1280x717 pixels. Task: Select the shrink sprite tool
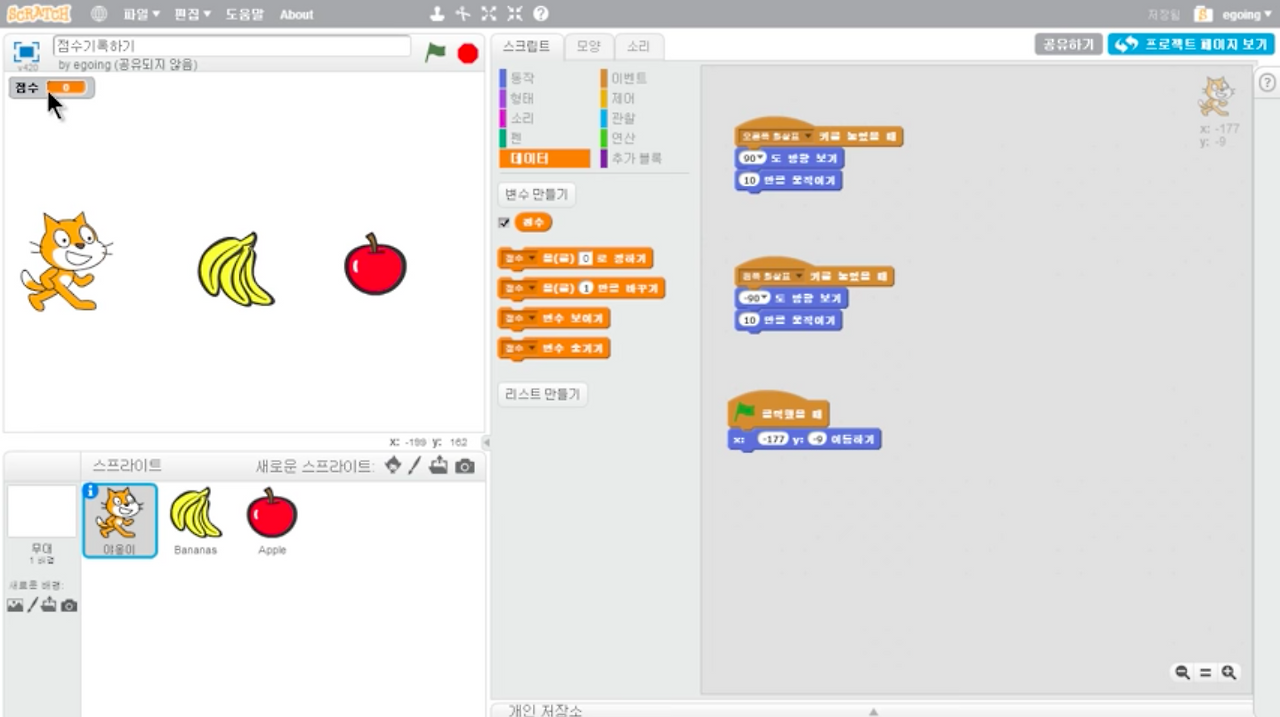[x=515, y=14]
